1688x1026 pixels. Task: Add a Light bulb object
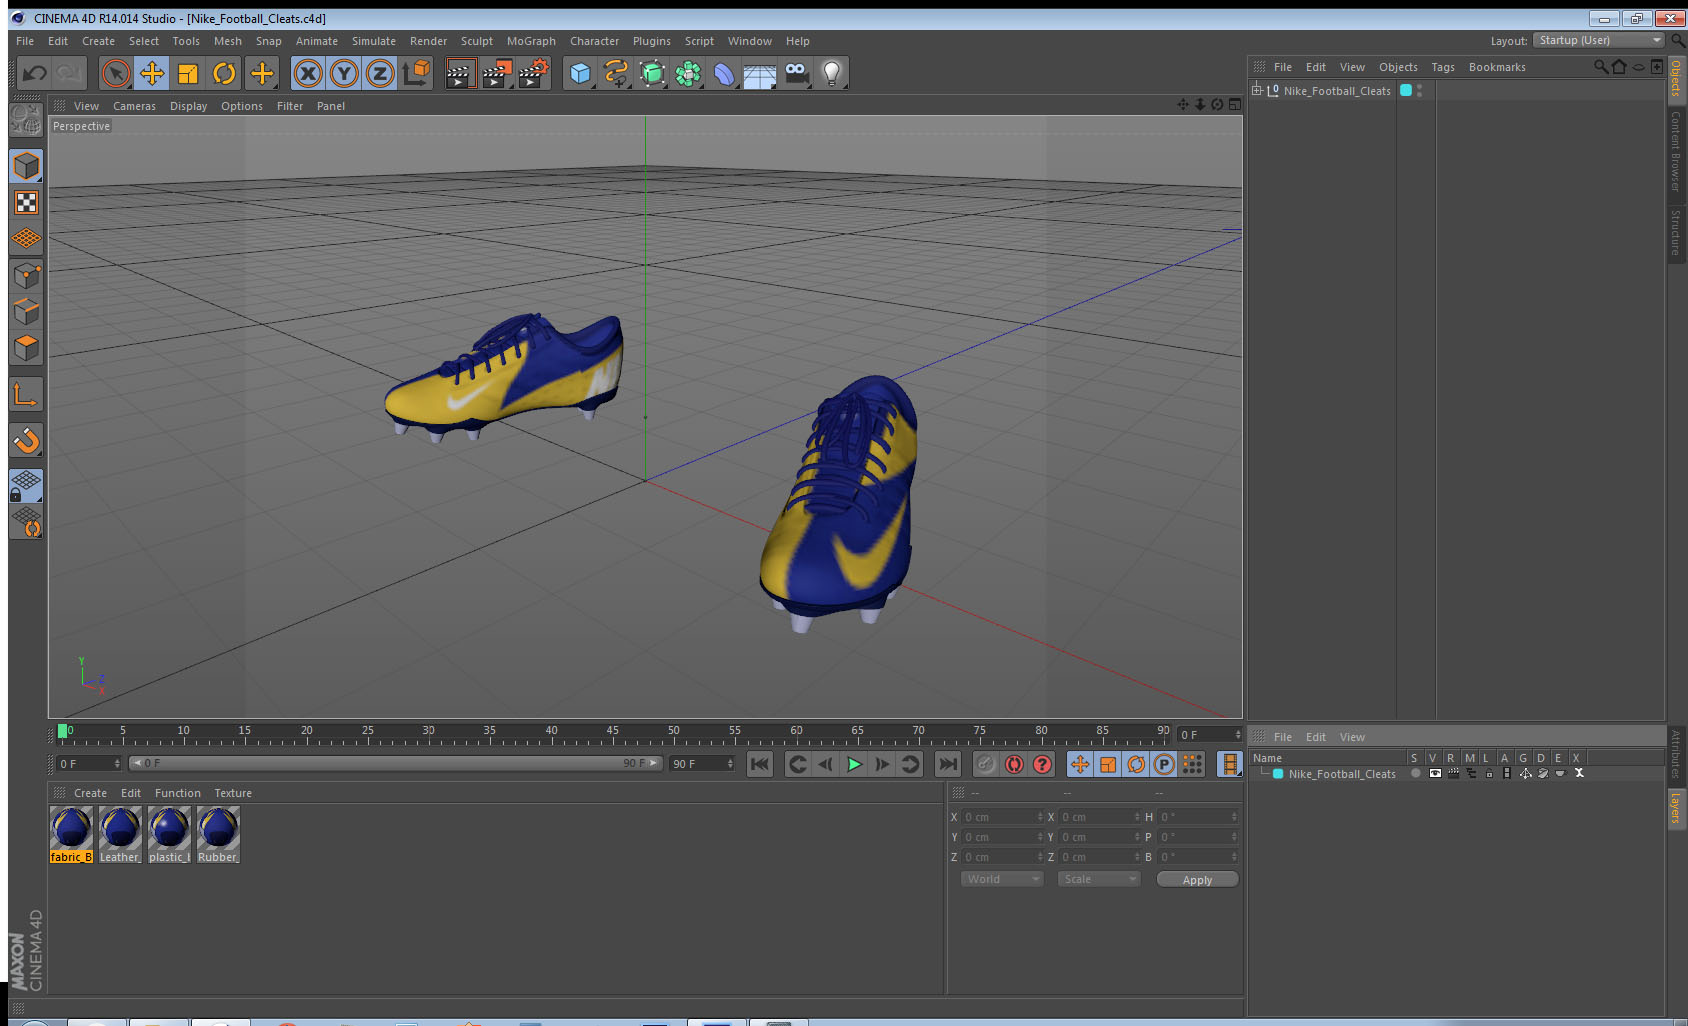(832, 73)
